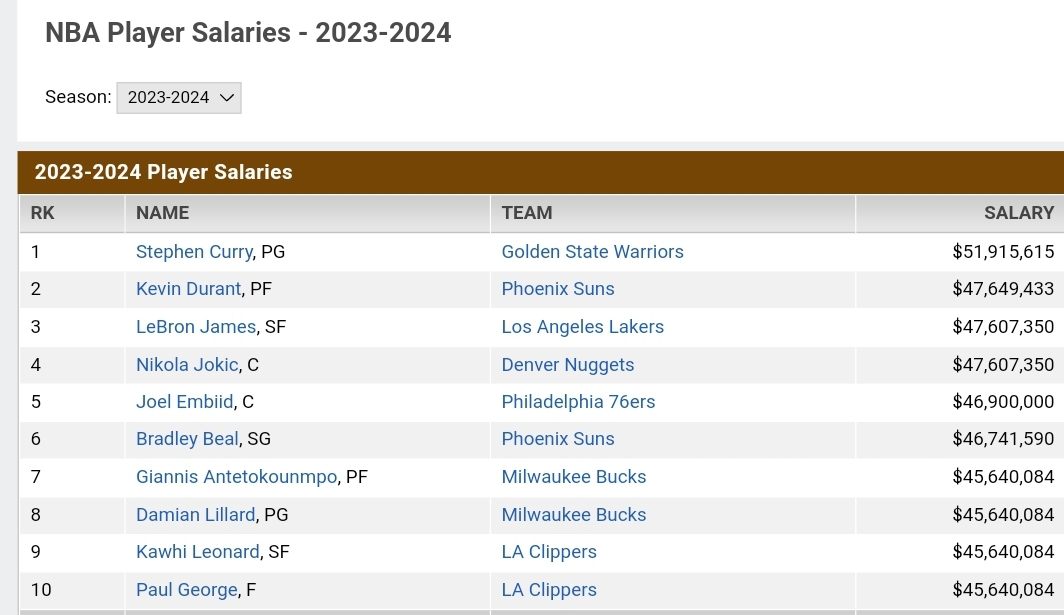Click Bradley Beal's name link
Screen dimensions: 1064x615
pos(187,439)
